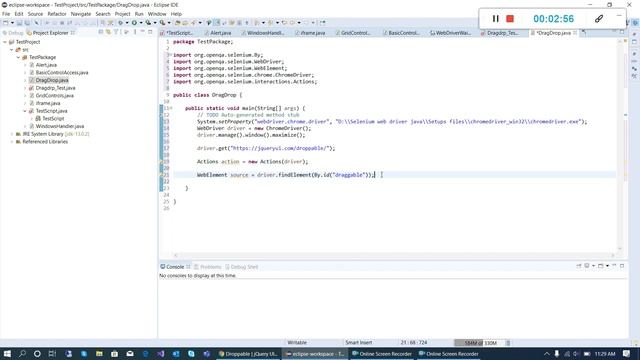Click the Debug bug toolbar icon
The height and width of the screenshot is (360, 640).
tap(120, 23)
